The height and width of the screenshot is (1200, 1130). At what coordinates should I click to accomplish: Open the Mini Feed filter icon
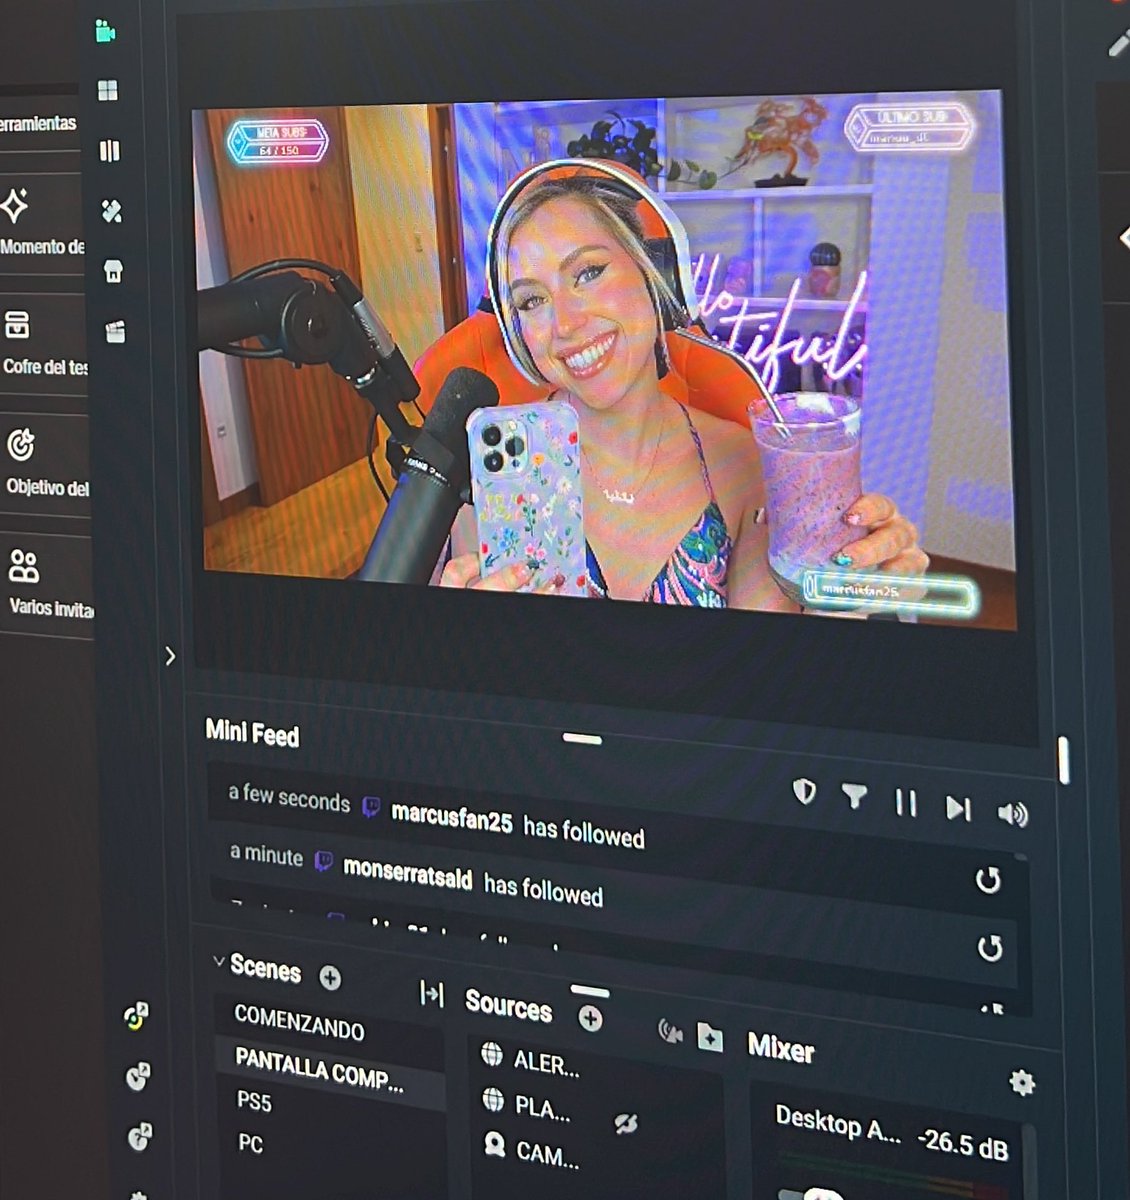pyautogui.click(x=856, y=797)
